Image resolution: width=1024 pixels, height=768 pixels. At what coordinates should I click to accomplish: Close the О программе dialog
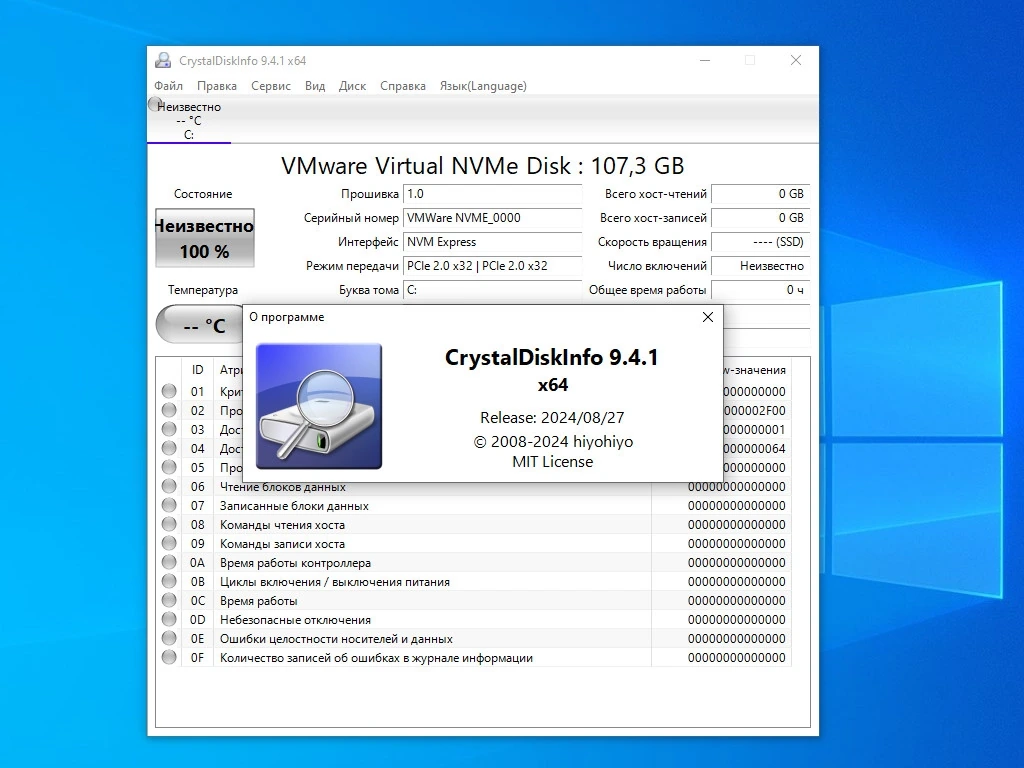pos(707,317)
